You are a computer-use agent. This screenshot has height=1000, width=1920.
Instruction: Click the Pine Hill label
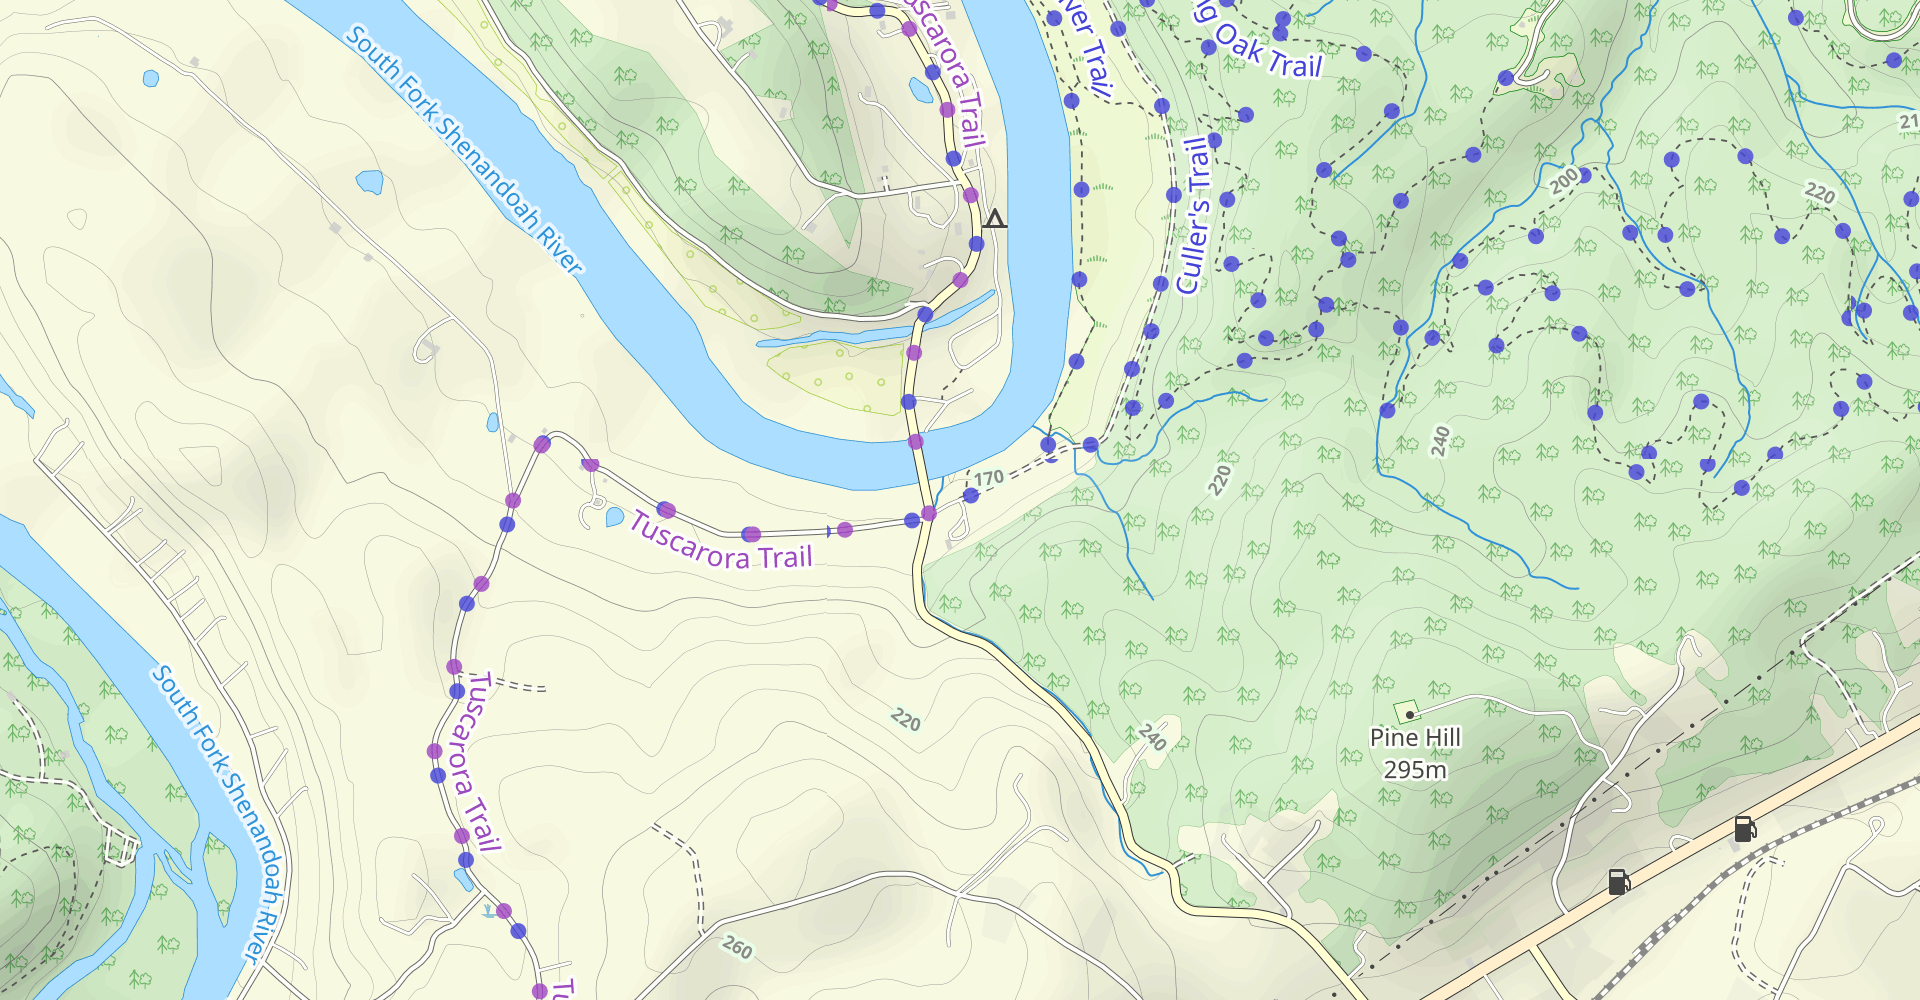click(x=1415, y=737)
